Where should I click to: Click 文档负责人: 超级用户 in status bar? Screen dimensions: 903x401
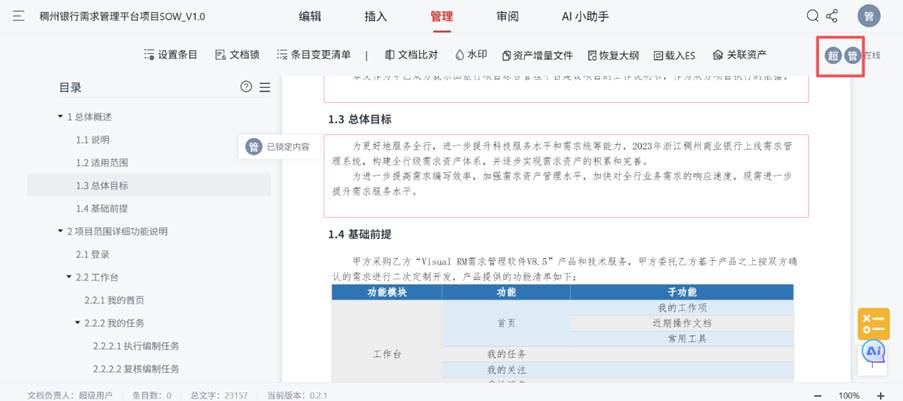[70, 395]
